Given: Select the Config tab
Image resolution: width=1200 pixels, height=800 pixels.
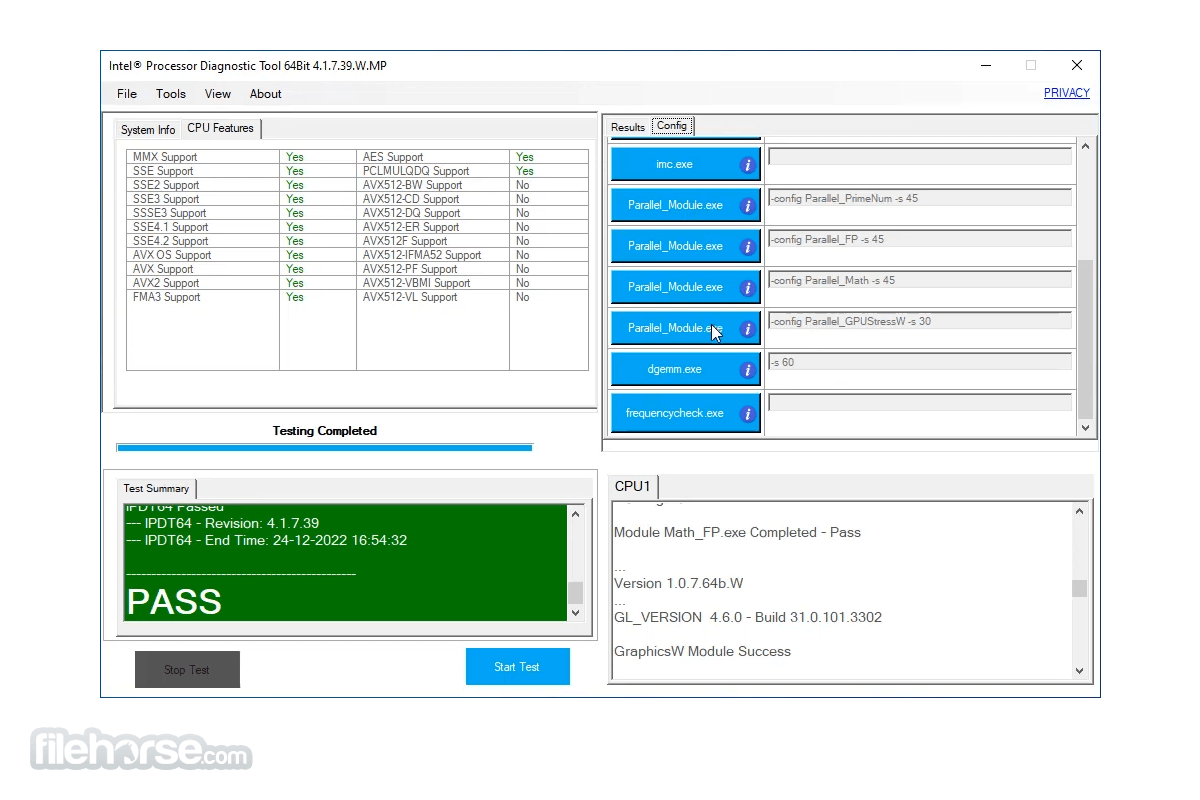Looking at the screenshot, I should coord(672,126).
